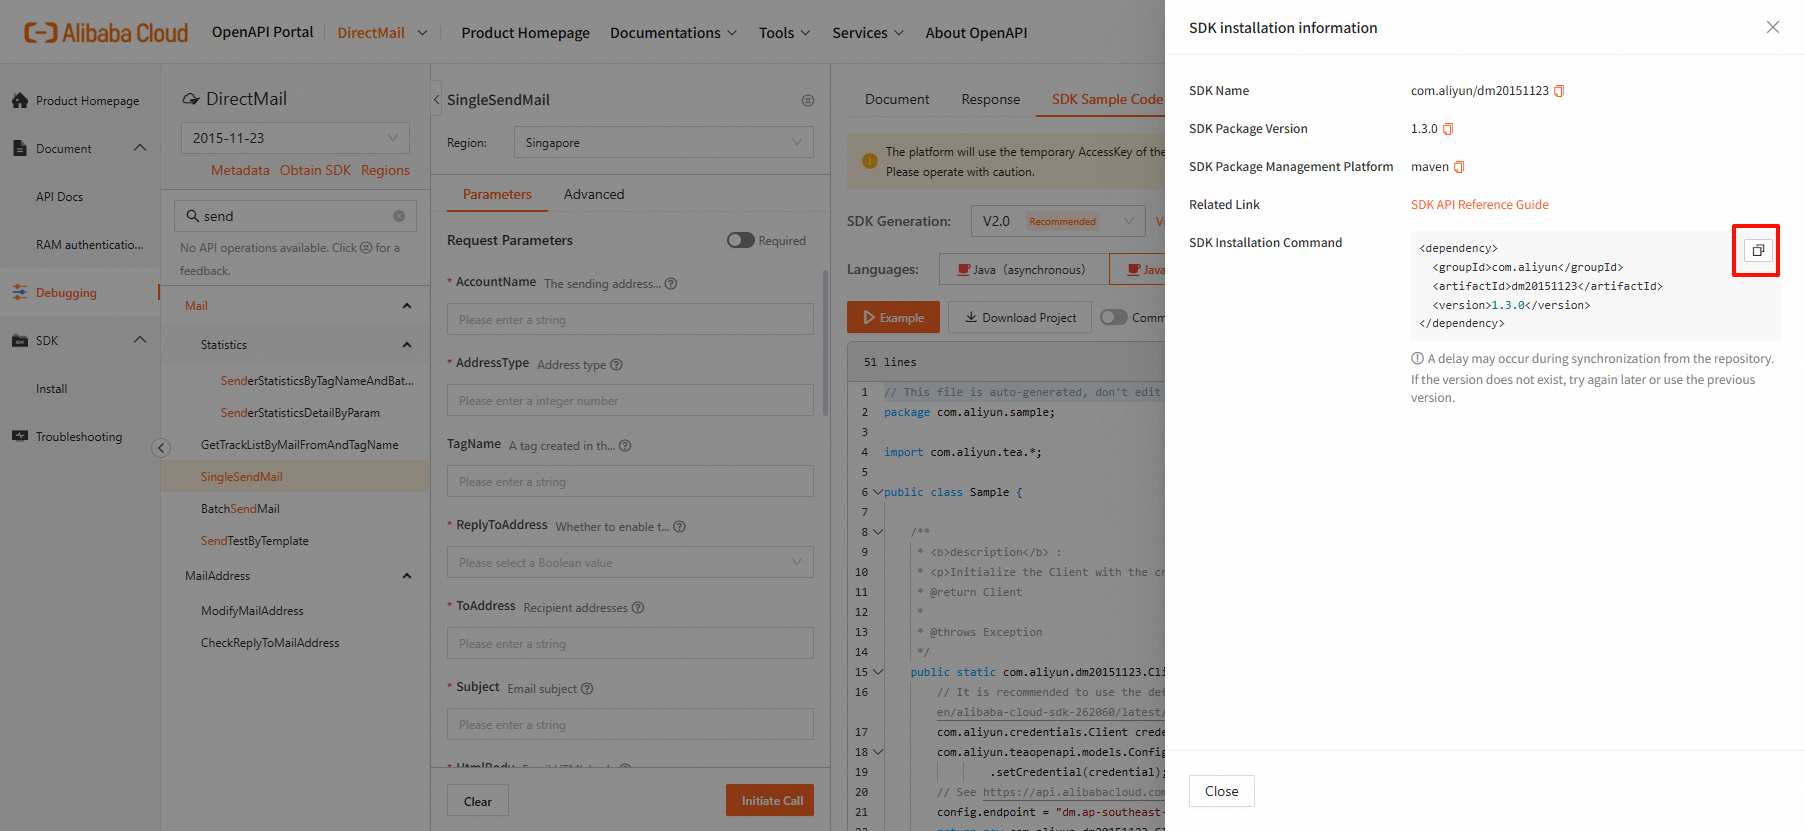This screenshot has width=1805, height=831.
Task: Click the Close button at panel bottom
Action: pos(1221,791)
